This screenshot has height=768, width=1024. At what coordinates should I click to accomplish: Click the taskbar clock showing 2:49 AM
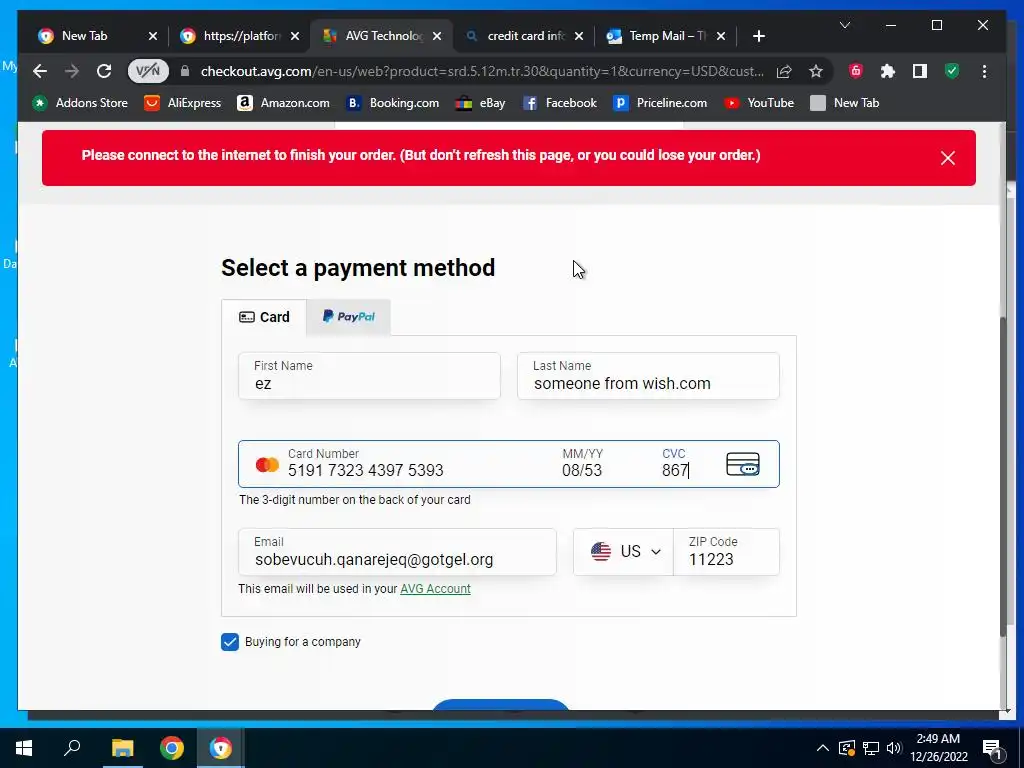click(938, 748)
